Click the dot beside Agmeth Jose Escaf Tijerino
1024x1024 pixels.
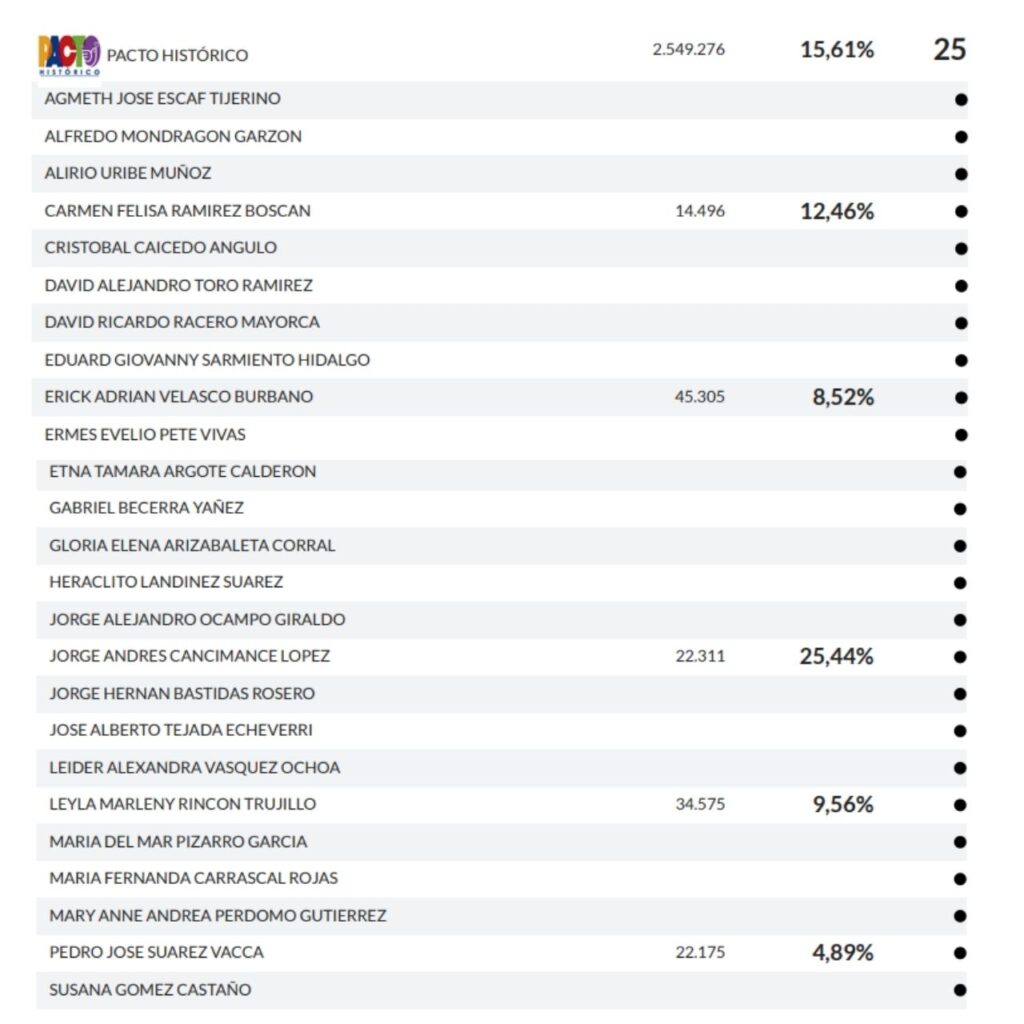(961, 99)
